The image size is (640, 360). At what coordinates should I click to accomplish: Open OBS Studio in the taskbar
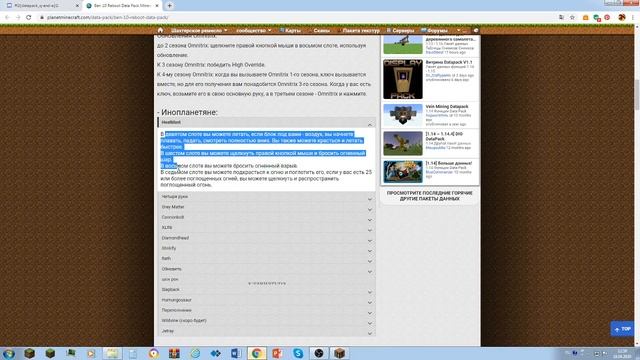(x=319, y=353)
